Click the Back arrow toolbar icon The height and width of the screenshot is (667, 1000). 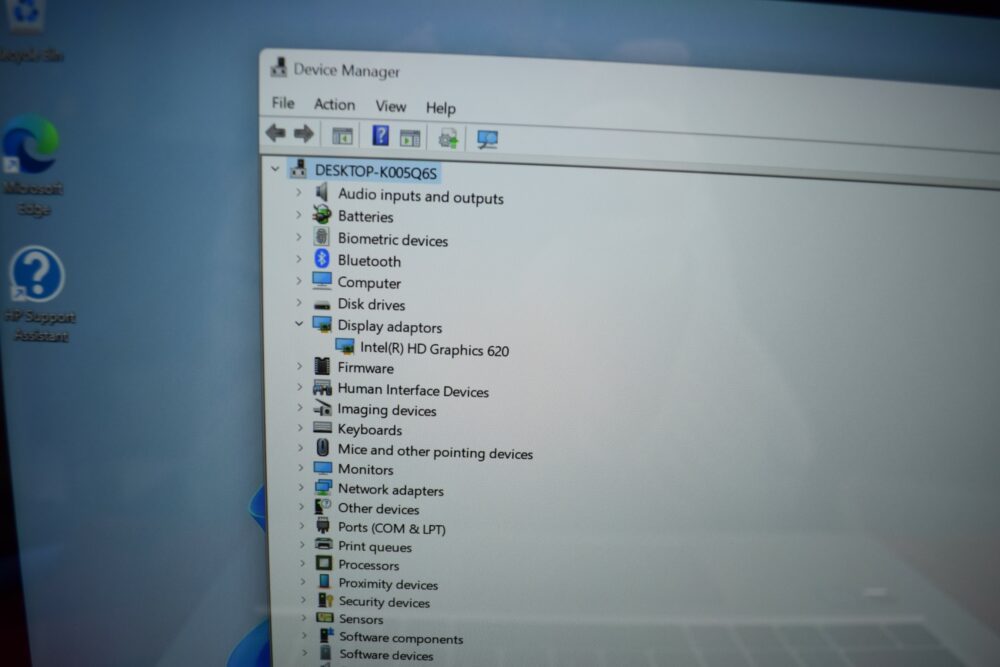(x=276, y=133)
